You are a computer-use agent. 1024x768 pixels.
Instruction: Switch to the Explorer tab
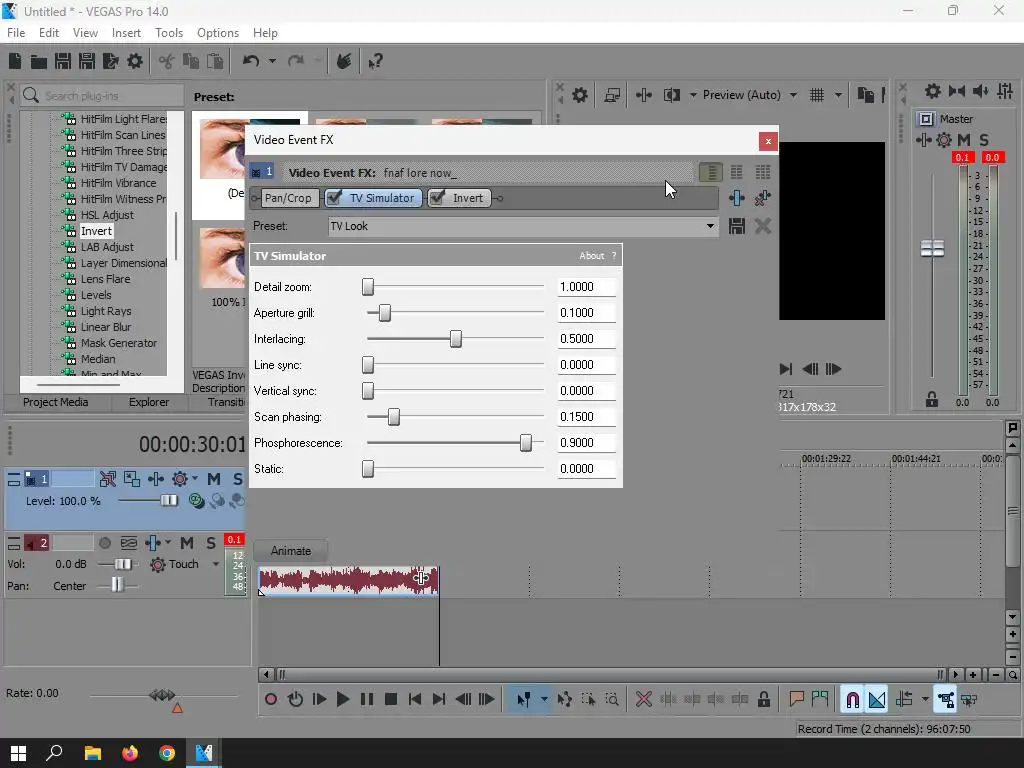click(148, 402)
